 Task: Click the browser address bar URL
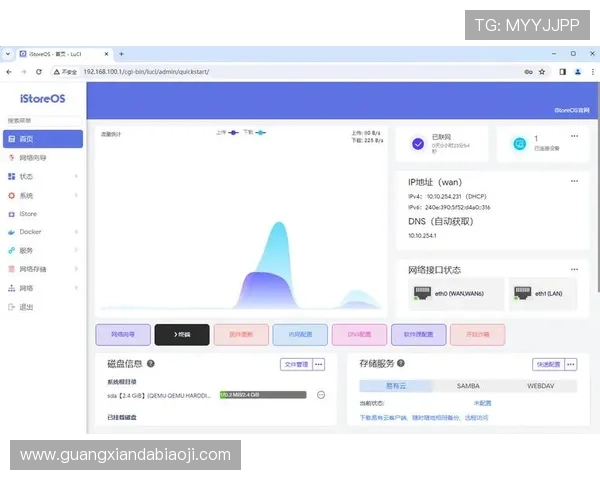146,72
